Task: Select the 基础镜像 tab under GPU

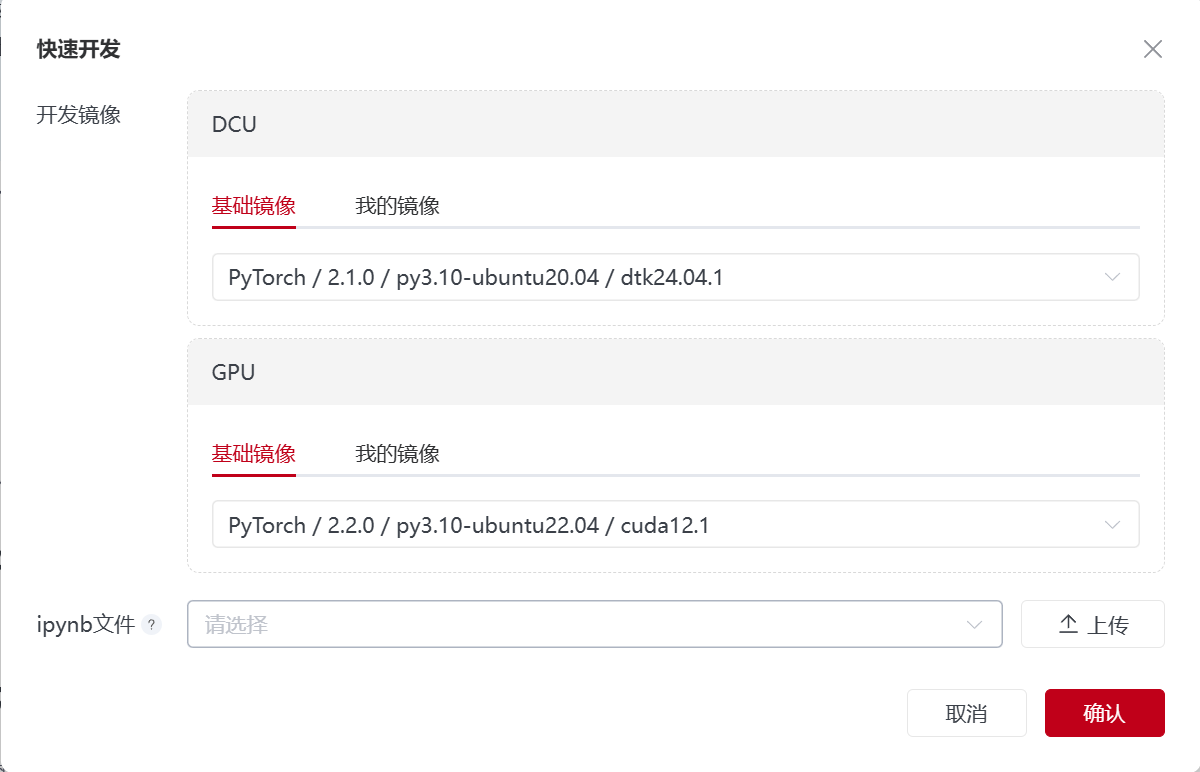Action: tap(254, 454)
